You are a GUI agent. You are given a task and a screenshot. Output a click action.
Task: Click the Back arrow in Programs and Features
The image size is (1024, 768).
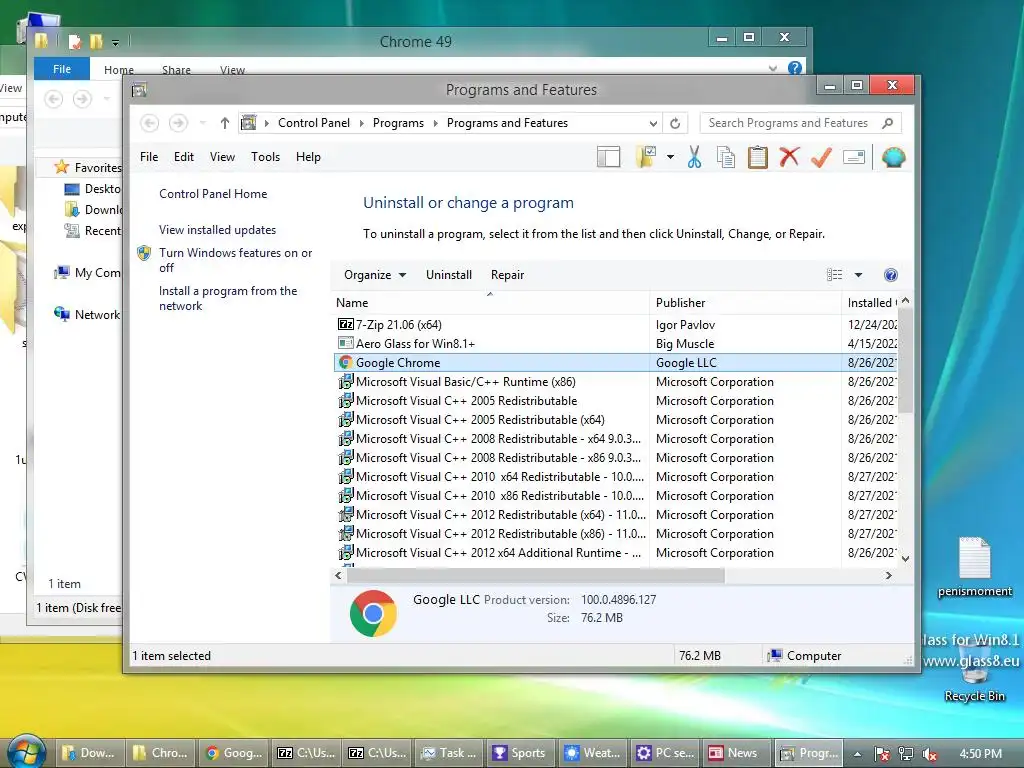pyautogui.click(x=150, y=123)
